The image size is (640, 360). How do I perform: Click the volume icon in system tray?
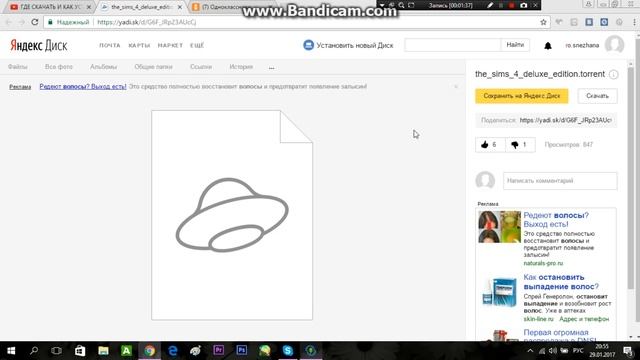tap(553, 351)
